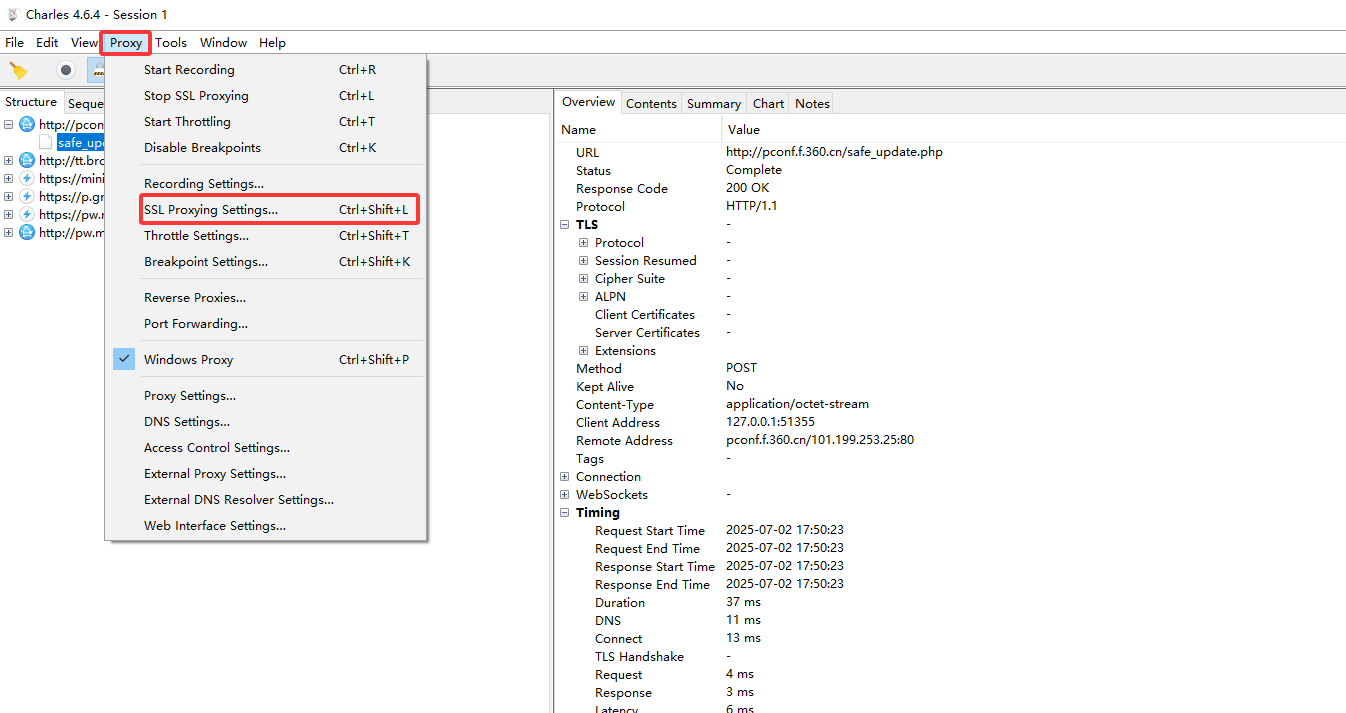The height and width of the screenshot is (713, 1346).
Task: Click the Charles app icon in title bar
Action: (x=12, y=14)
